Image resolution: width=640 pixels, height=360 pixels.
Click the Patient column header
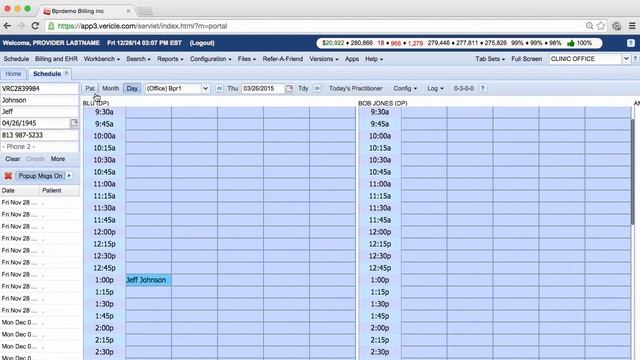click(x=59, y=191)
